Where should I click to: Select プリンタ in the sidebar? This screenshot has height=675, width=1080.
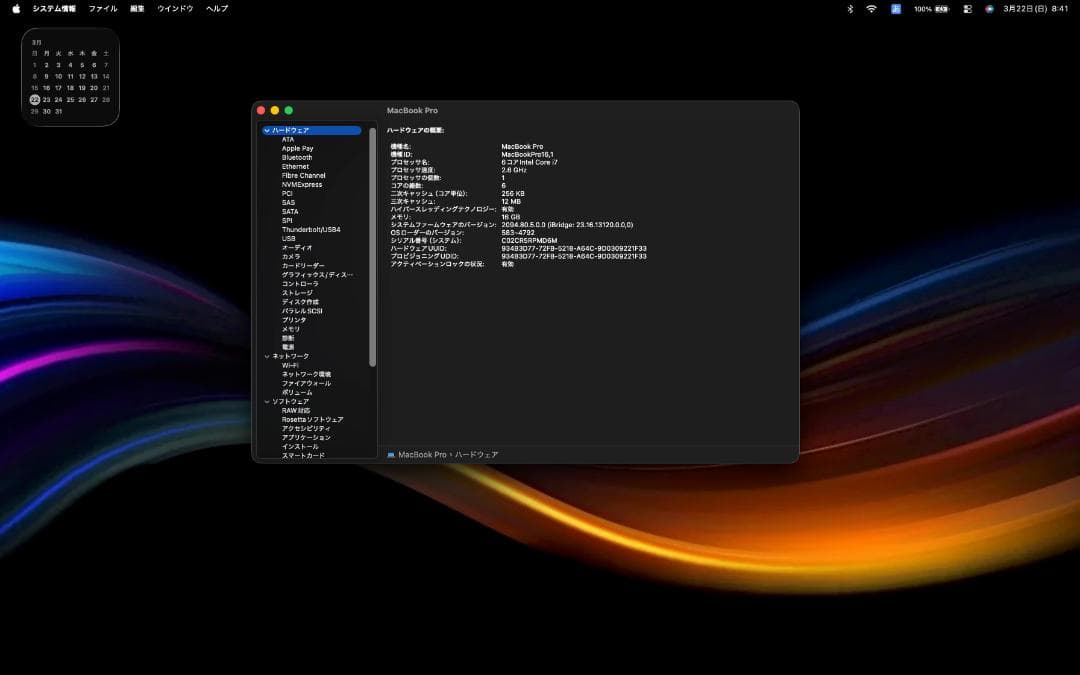point(294,320)
